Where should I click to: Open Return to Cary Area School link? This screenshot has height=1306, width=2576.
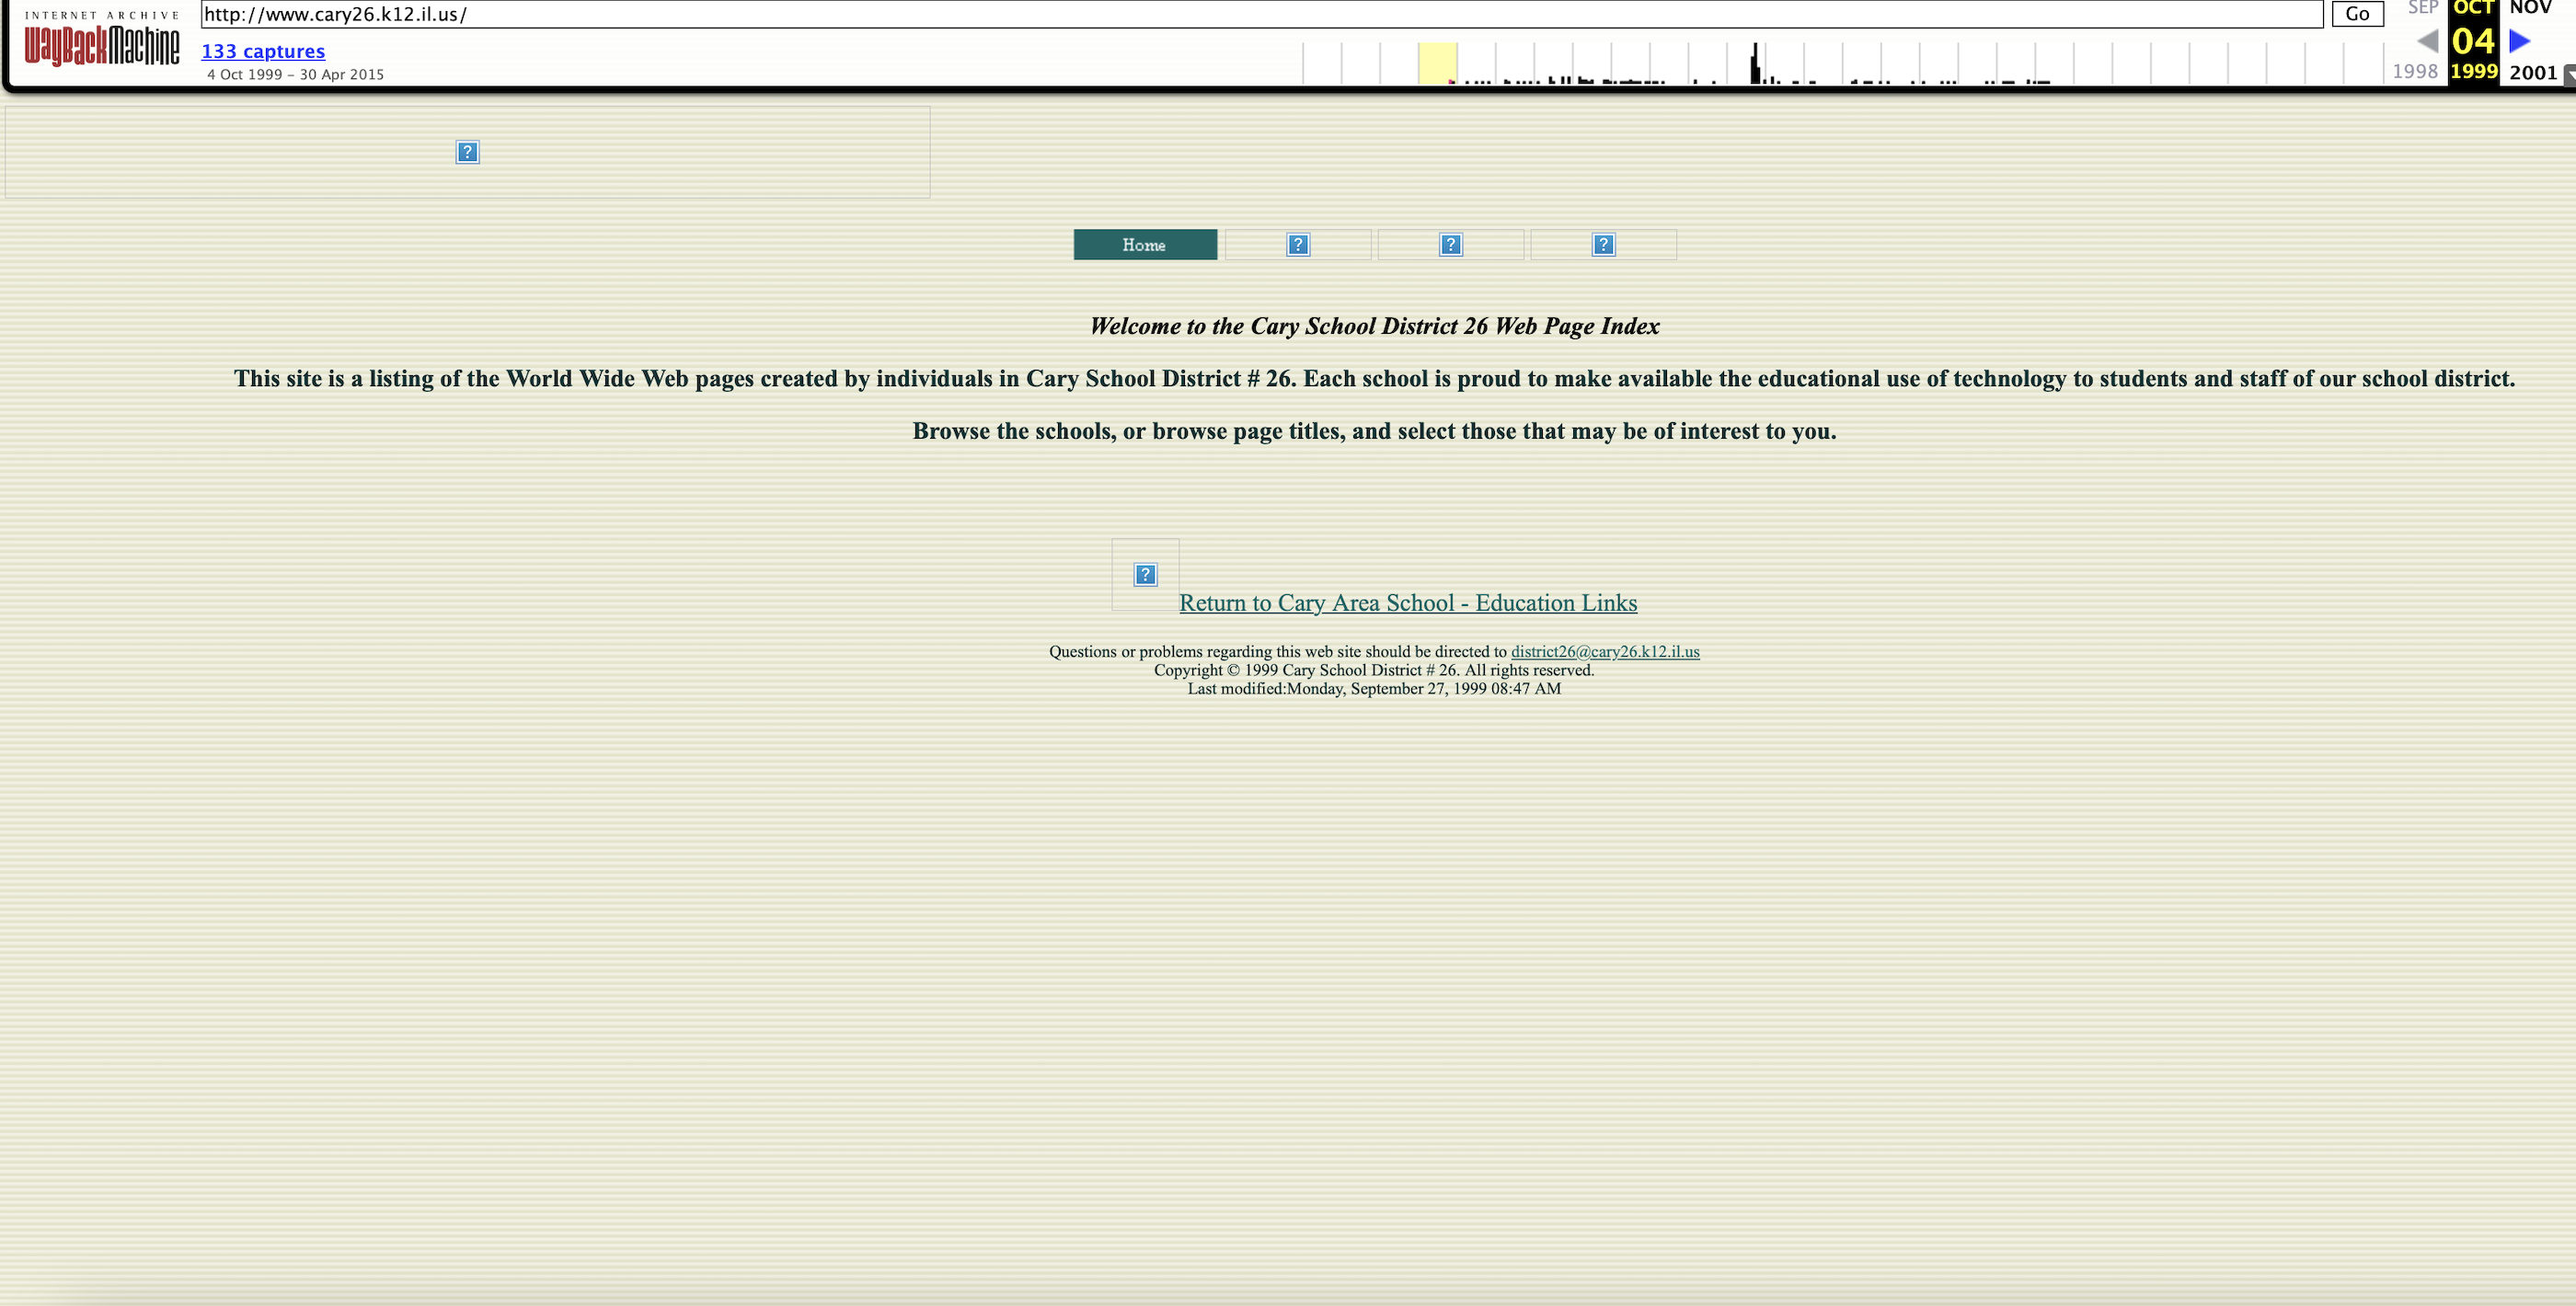click(x=1408, y=603)
